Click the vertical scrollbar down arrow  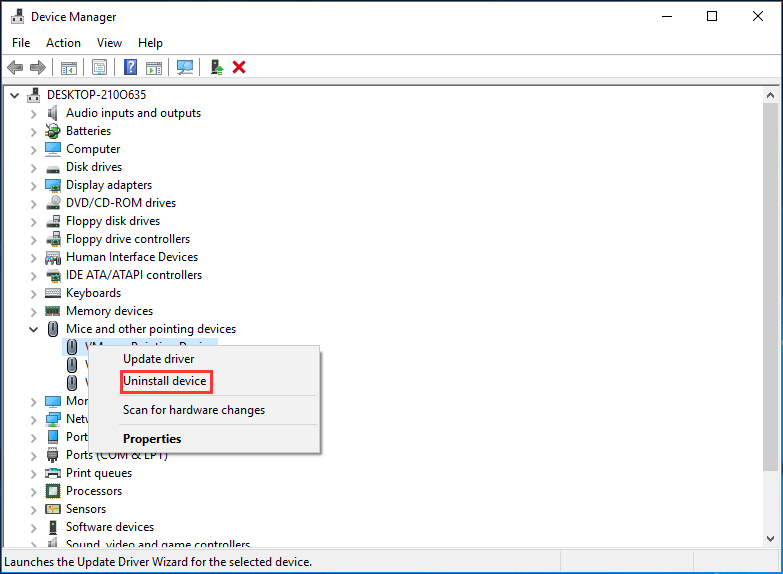point(770,538)
